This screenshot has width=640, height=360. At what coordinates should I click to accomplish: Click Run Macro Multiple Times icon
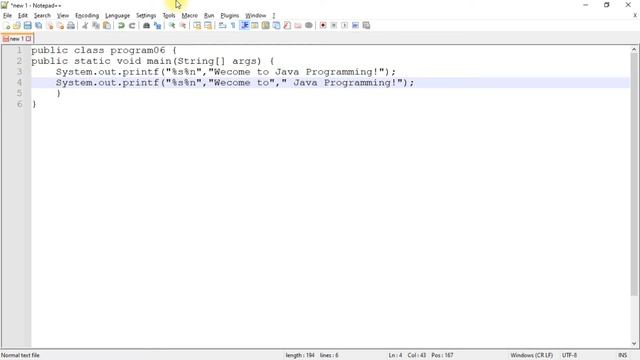tap(355, 26)
